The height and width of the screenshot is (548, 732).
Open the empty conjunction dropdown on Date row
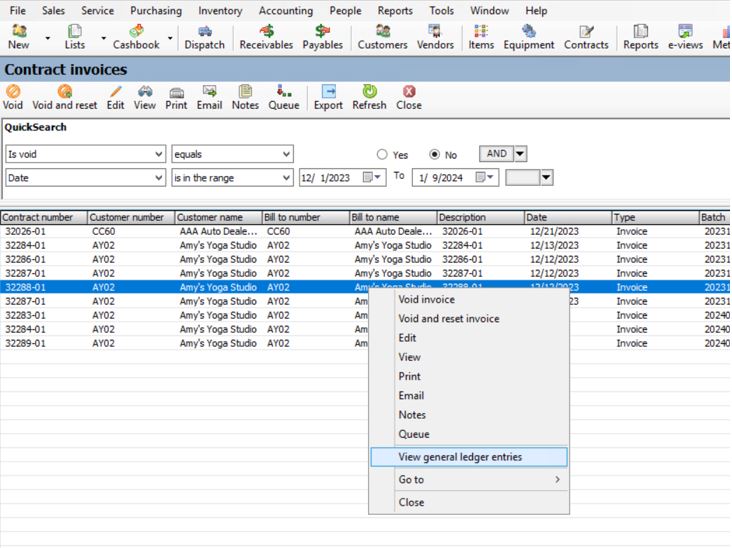(546, 177)
